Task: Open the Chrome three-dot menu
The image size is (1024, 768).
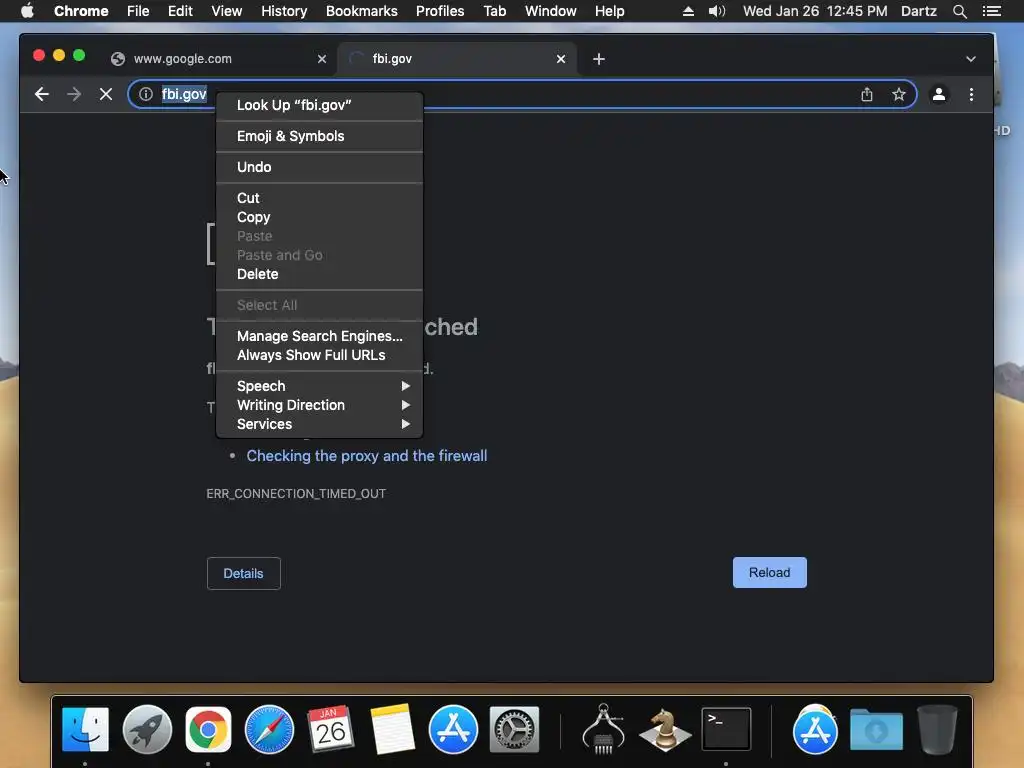Action: click(x=971, y=94)
